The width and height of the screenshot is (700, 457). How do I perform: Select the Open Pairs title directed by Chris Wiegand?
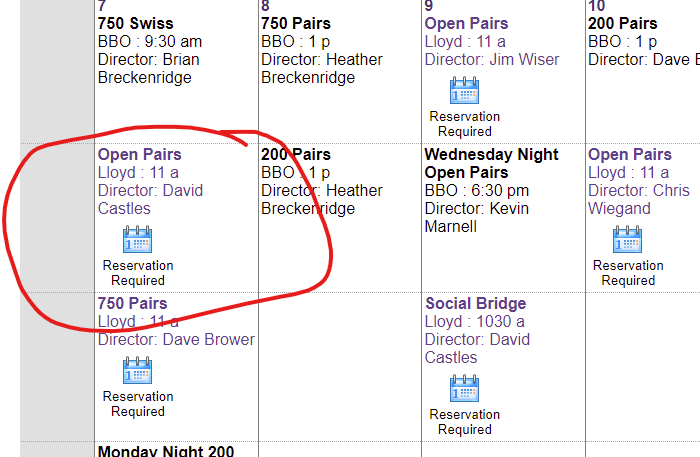[629, 155]
